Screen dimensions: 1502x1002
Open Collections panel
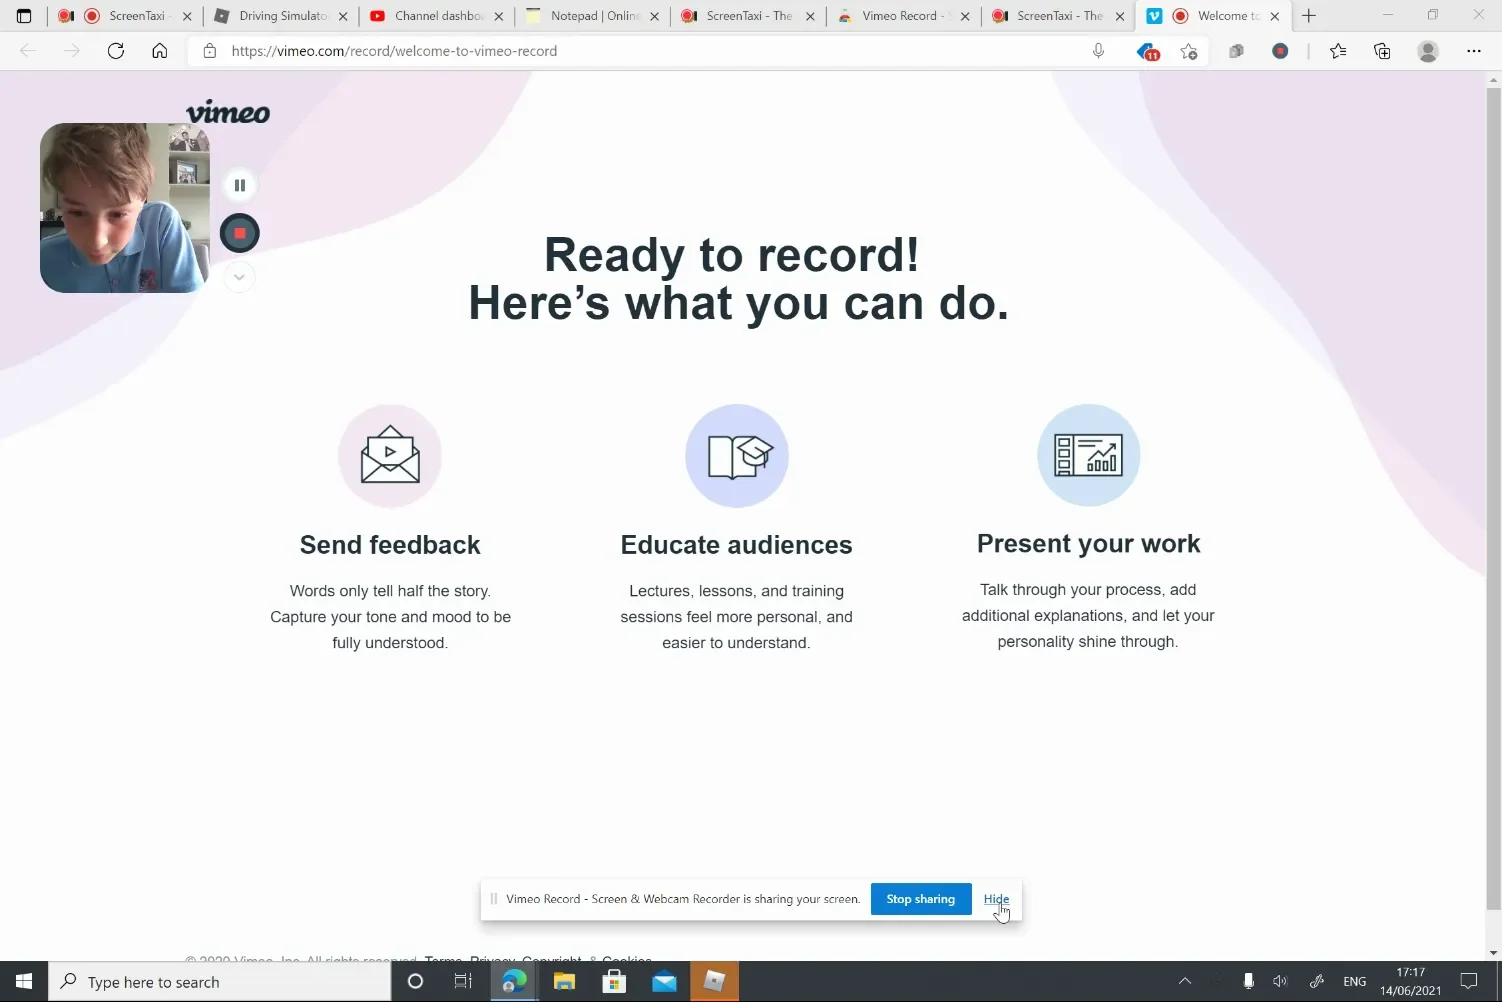point(1382,51)
